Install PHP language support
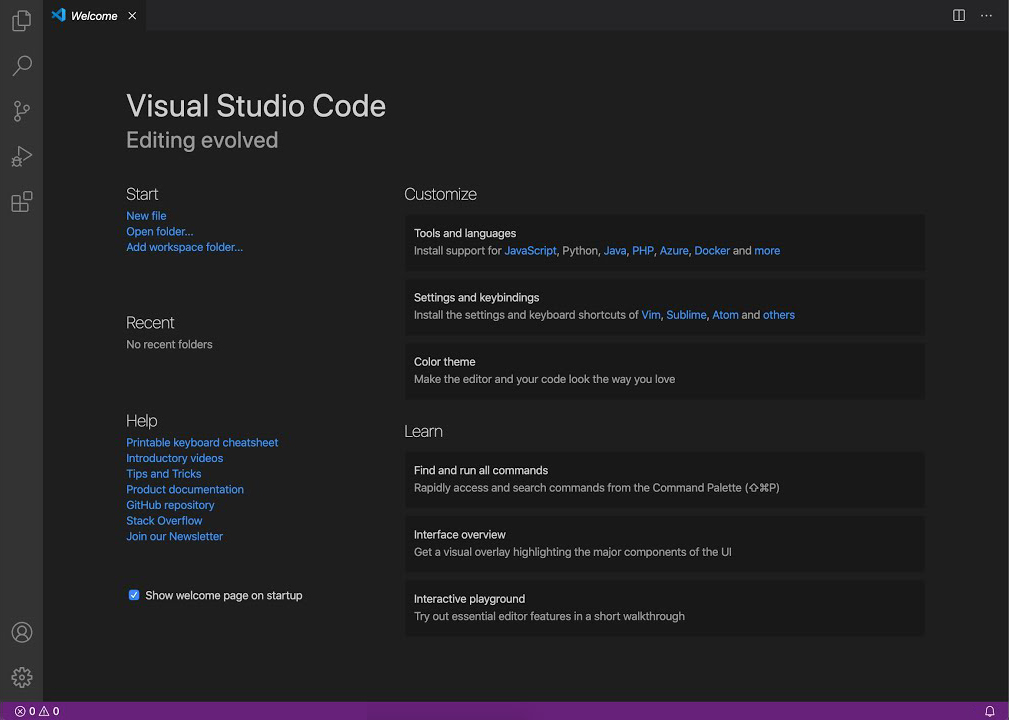This screenshot has height=720, width=1009. [643, 251]
